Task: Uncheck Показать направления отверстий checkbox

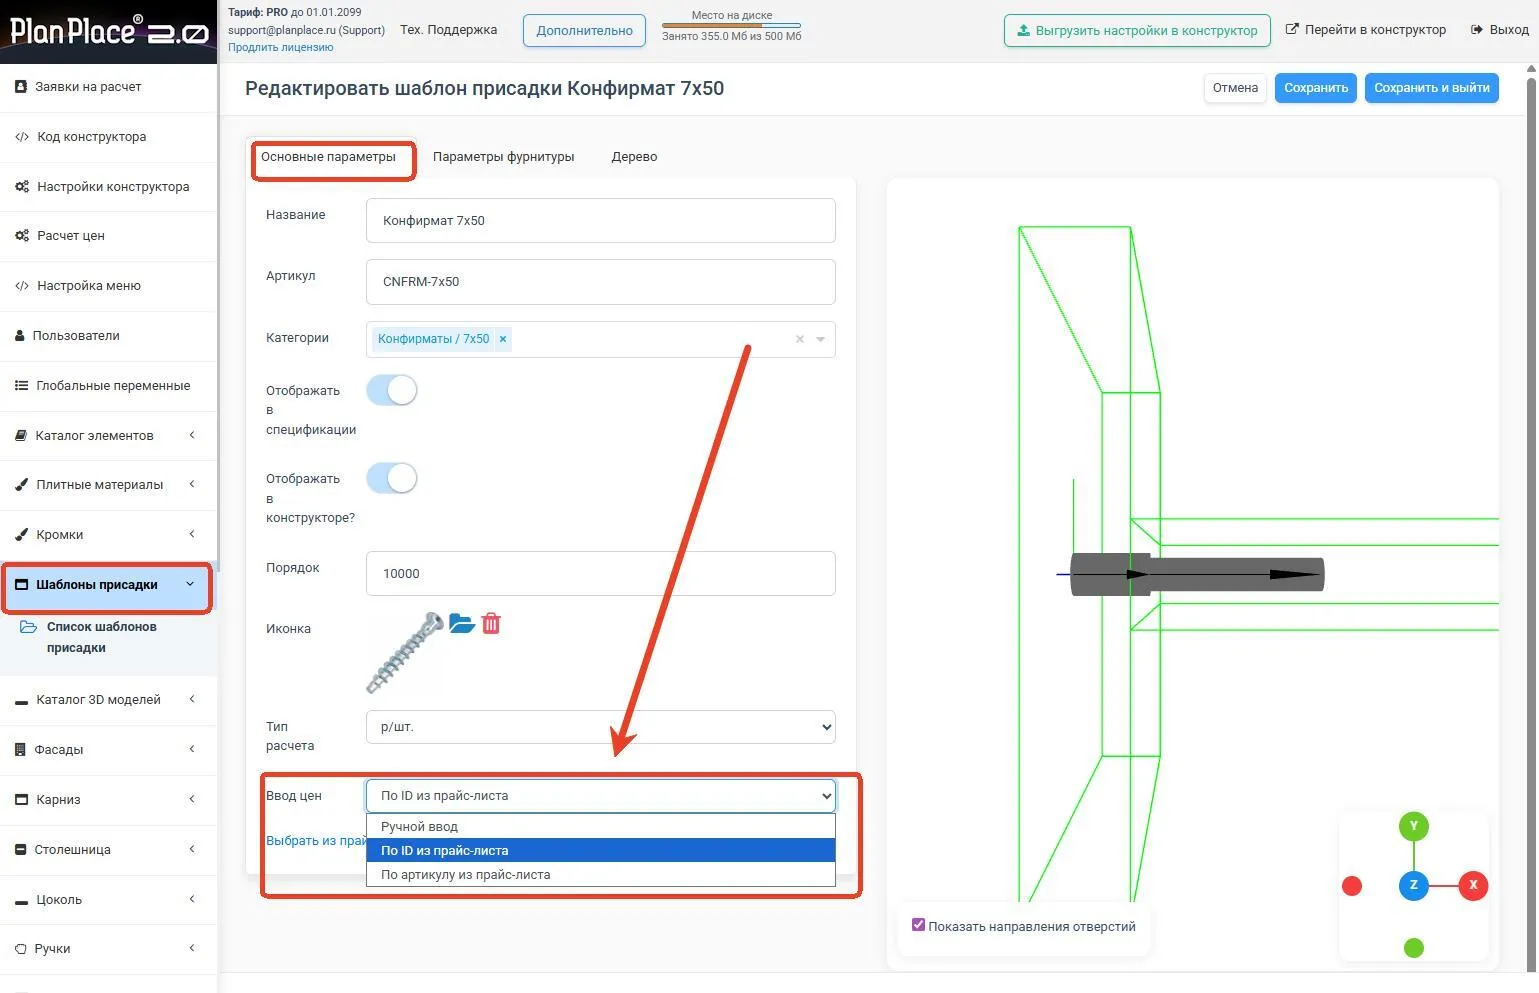Action: [x=918, y=925]
